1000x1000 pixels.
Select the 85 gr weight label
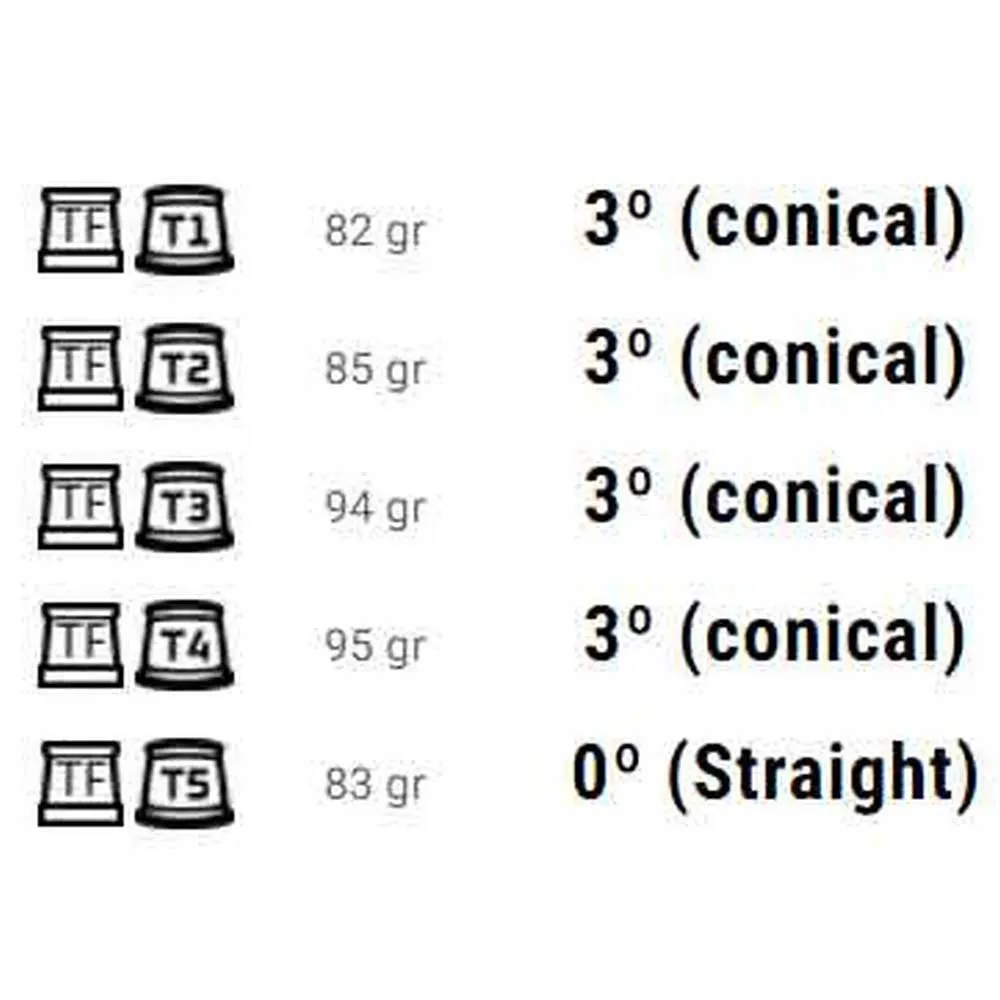(x=375, y=370)
